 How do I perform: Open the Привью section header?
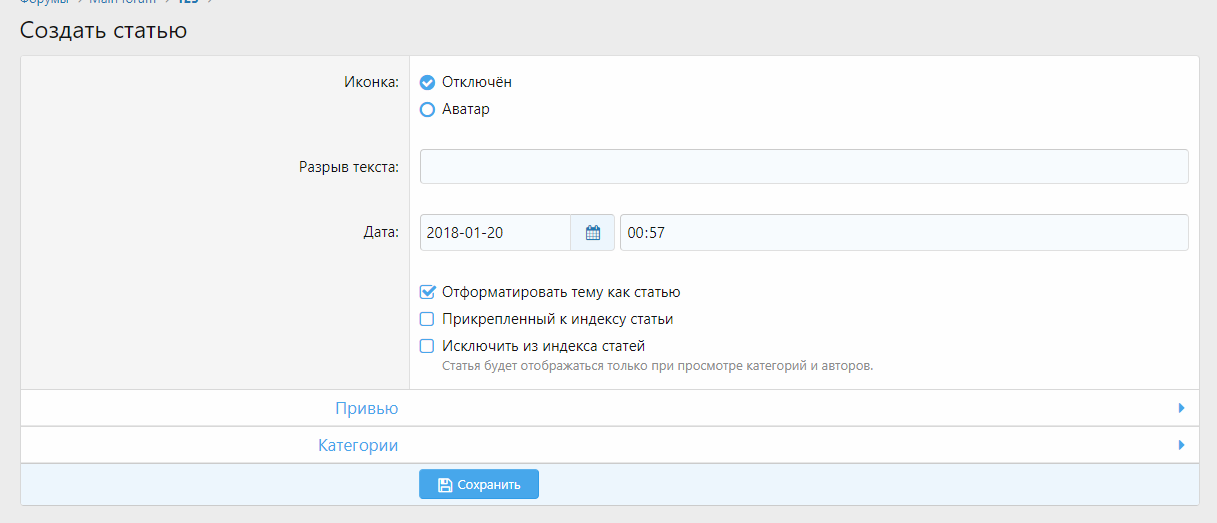click(366, 408)
